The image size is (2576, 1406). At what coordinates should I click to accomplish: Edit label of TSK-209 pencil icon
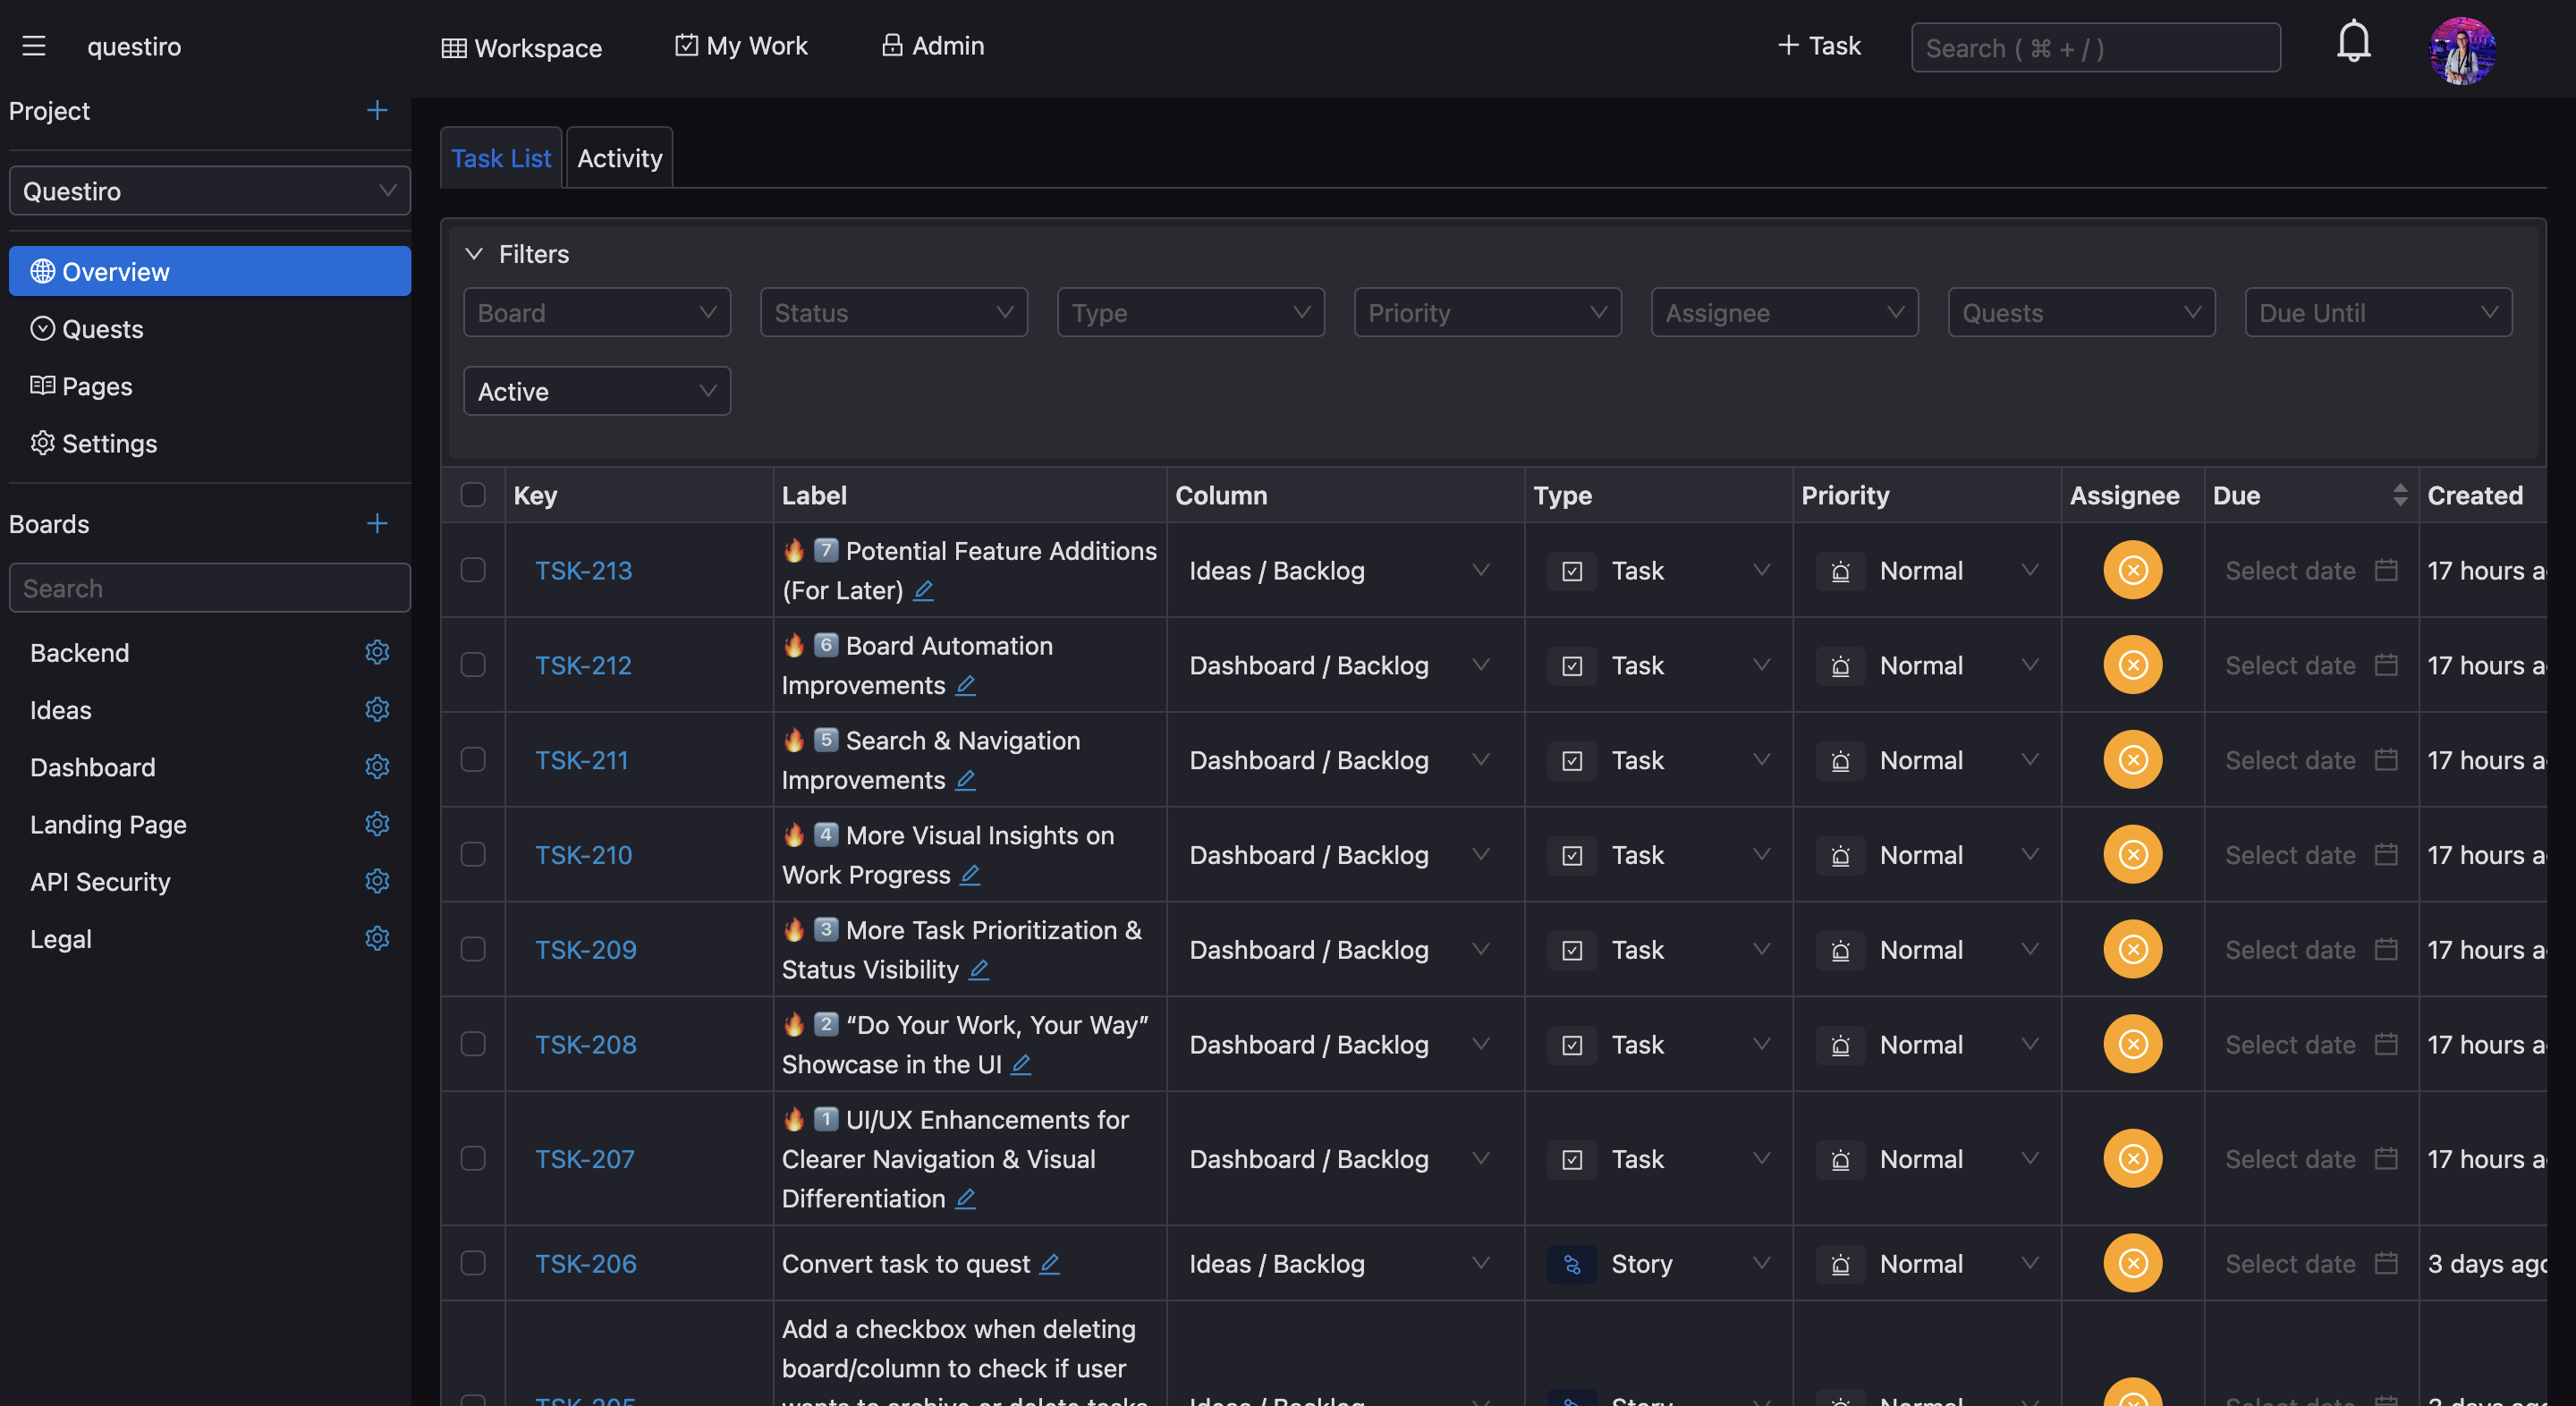coord(979,969)
